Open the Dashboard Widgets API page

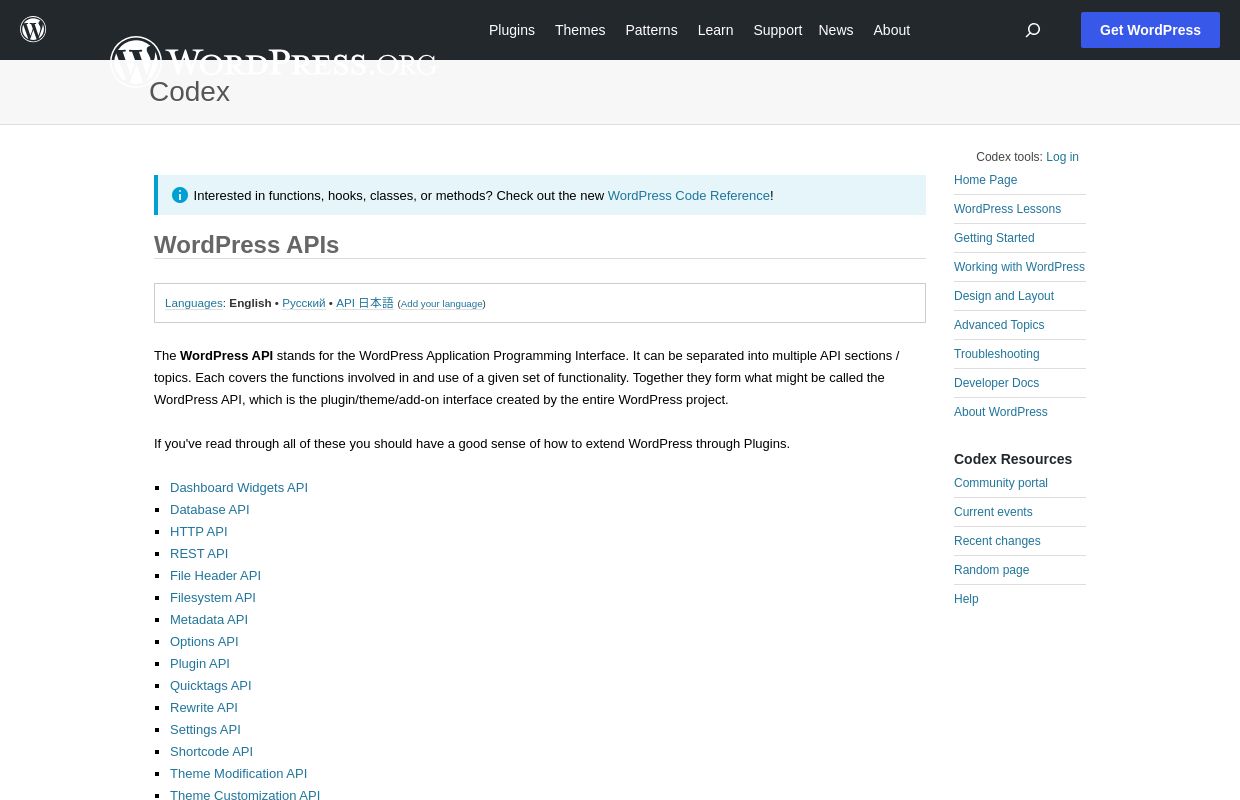point(239,488)
